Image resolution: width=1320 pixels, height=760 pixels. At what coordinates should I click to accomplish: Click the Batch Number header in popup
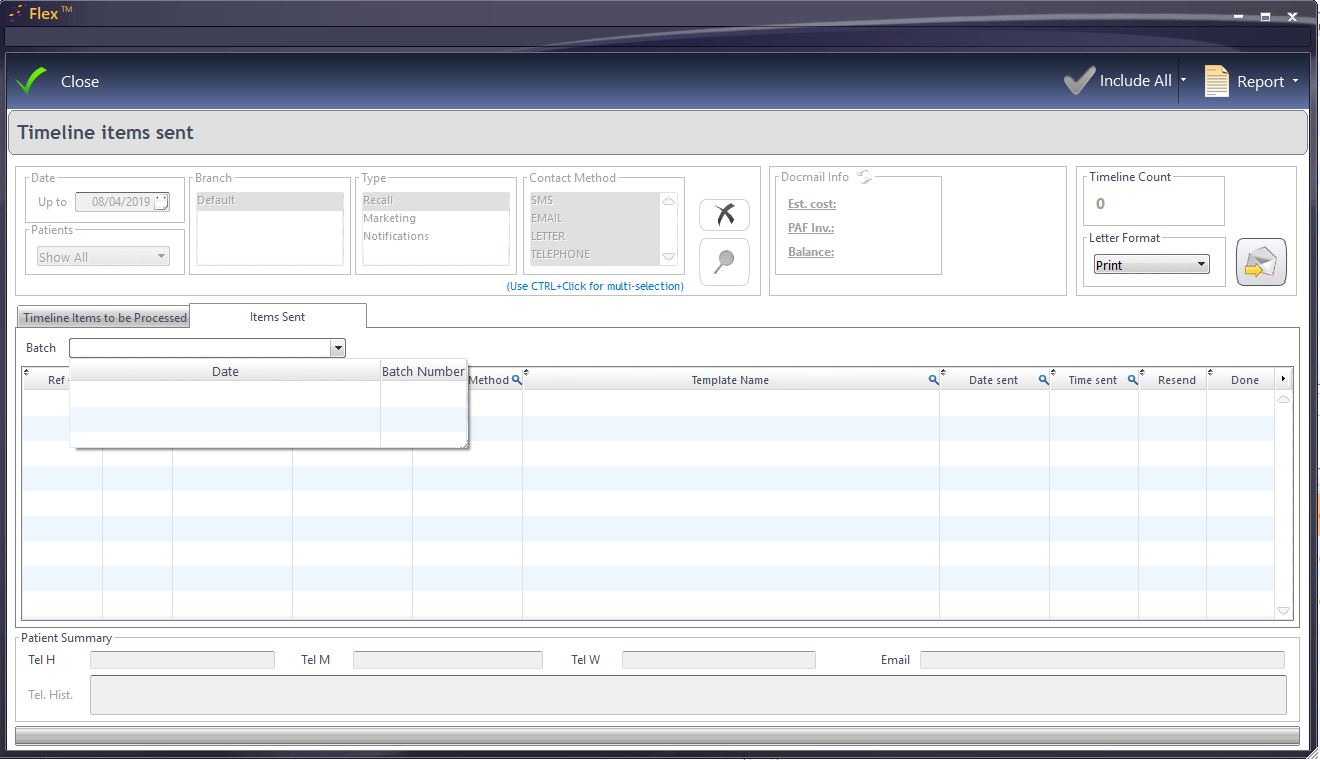(x=424, y=371)
